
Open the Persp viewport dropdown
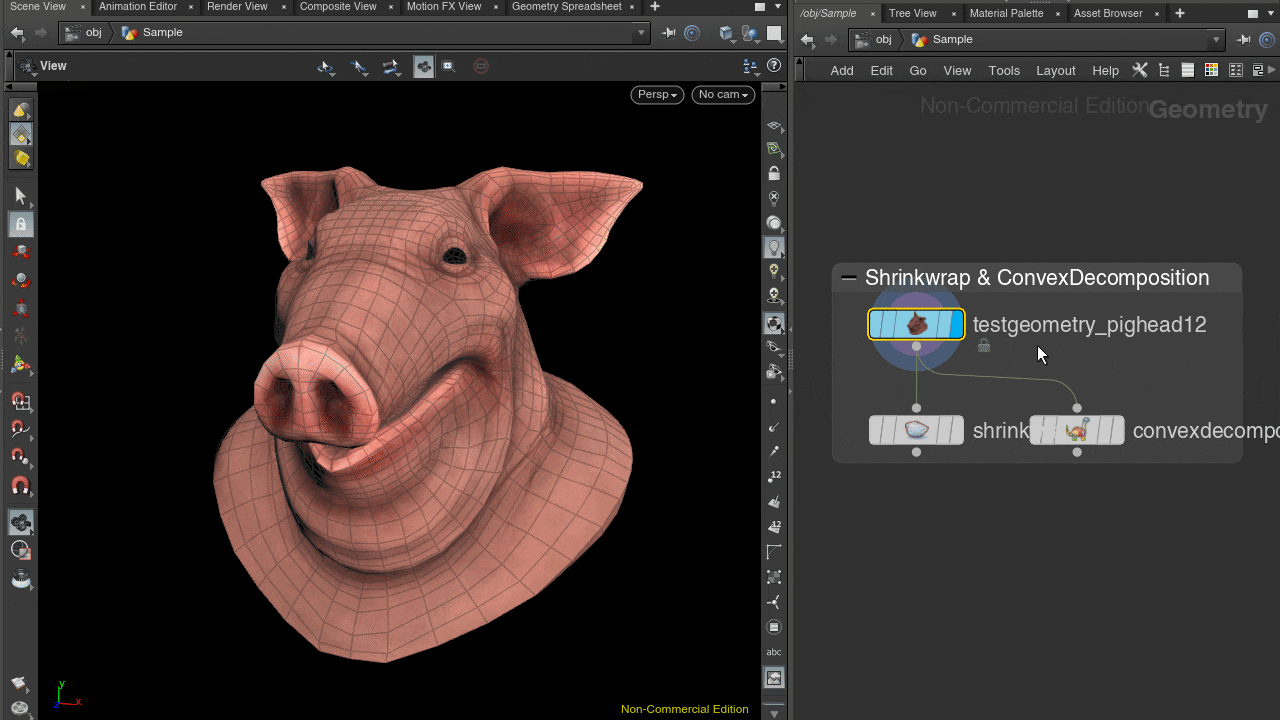click(657, 95)
